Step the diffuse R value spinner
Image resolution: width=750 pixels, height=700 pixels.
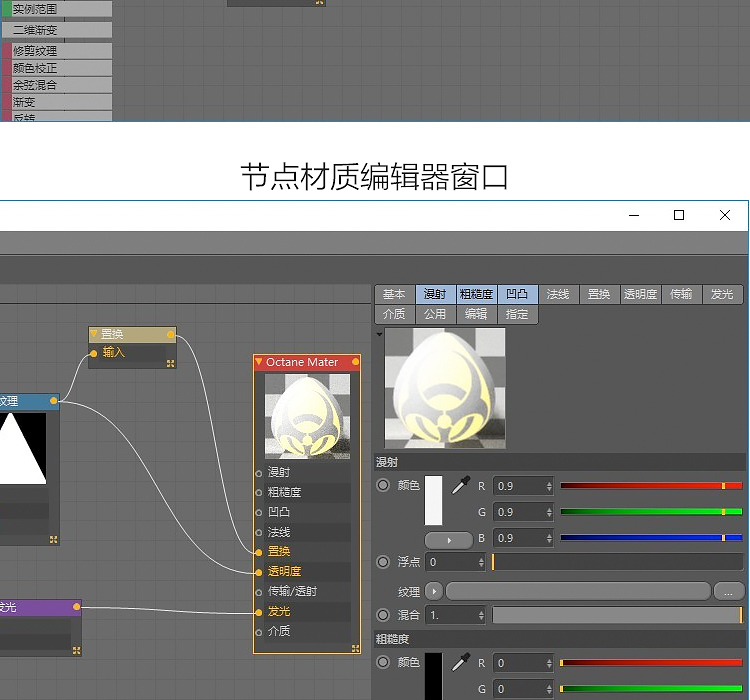pos(549,486)
